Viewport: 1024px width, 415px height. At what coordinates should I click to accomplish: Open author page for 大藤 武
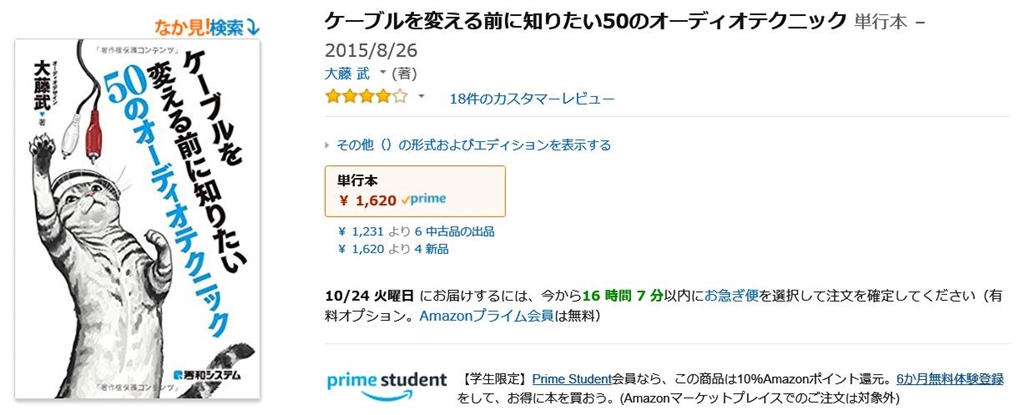(348, 73)
